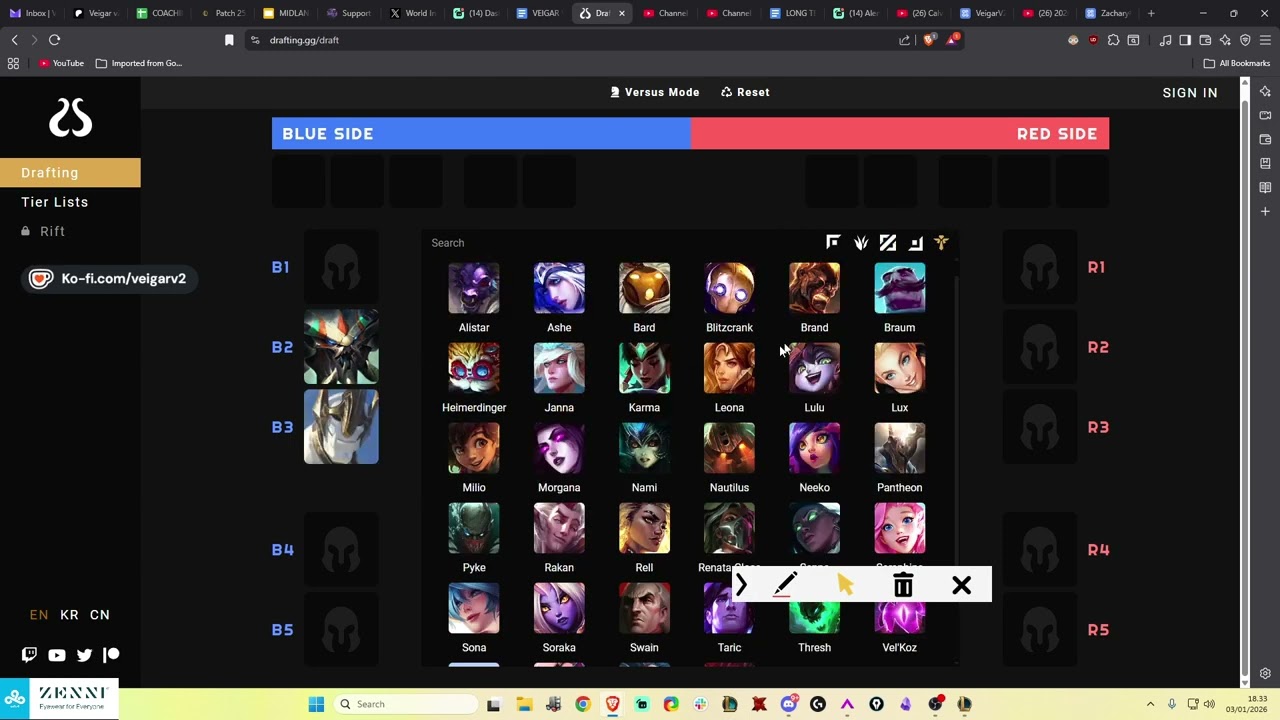Collapse the annotation toolbar chevron

[742, 585]
